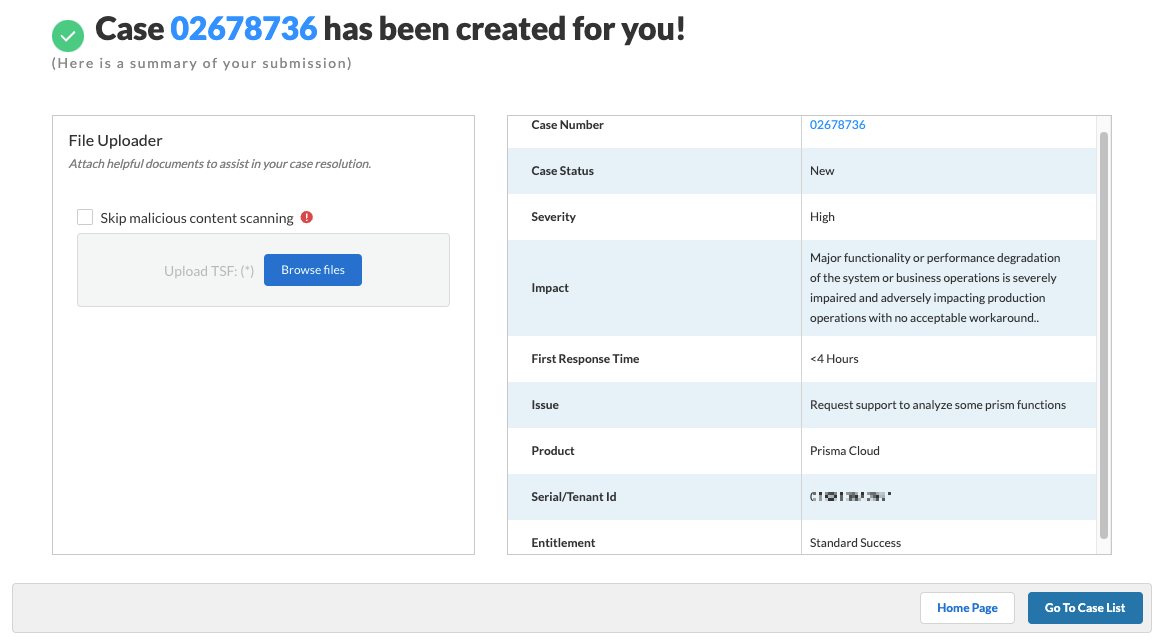Click the red alert icon beside scanning option
The height and width of the screenshot is (642, 1164).
point(307,217)
